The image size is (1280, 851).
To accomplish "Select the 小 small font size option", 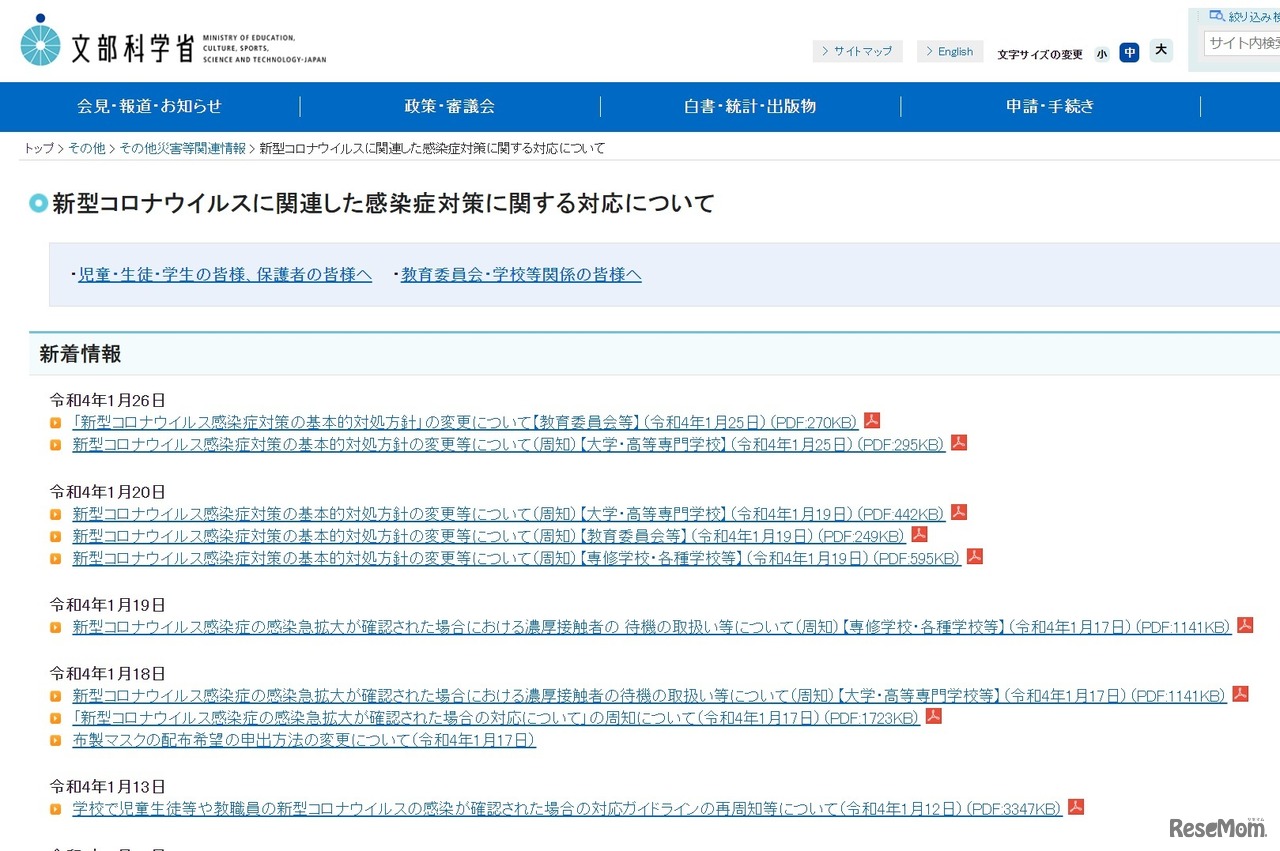I will (x=1101, y=53).
